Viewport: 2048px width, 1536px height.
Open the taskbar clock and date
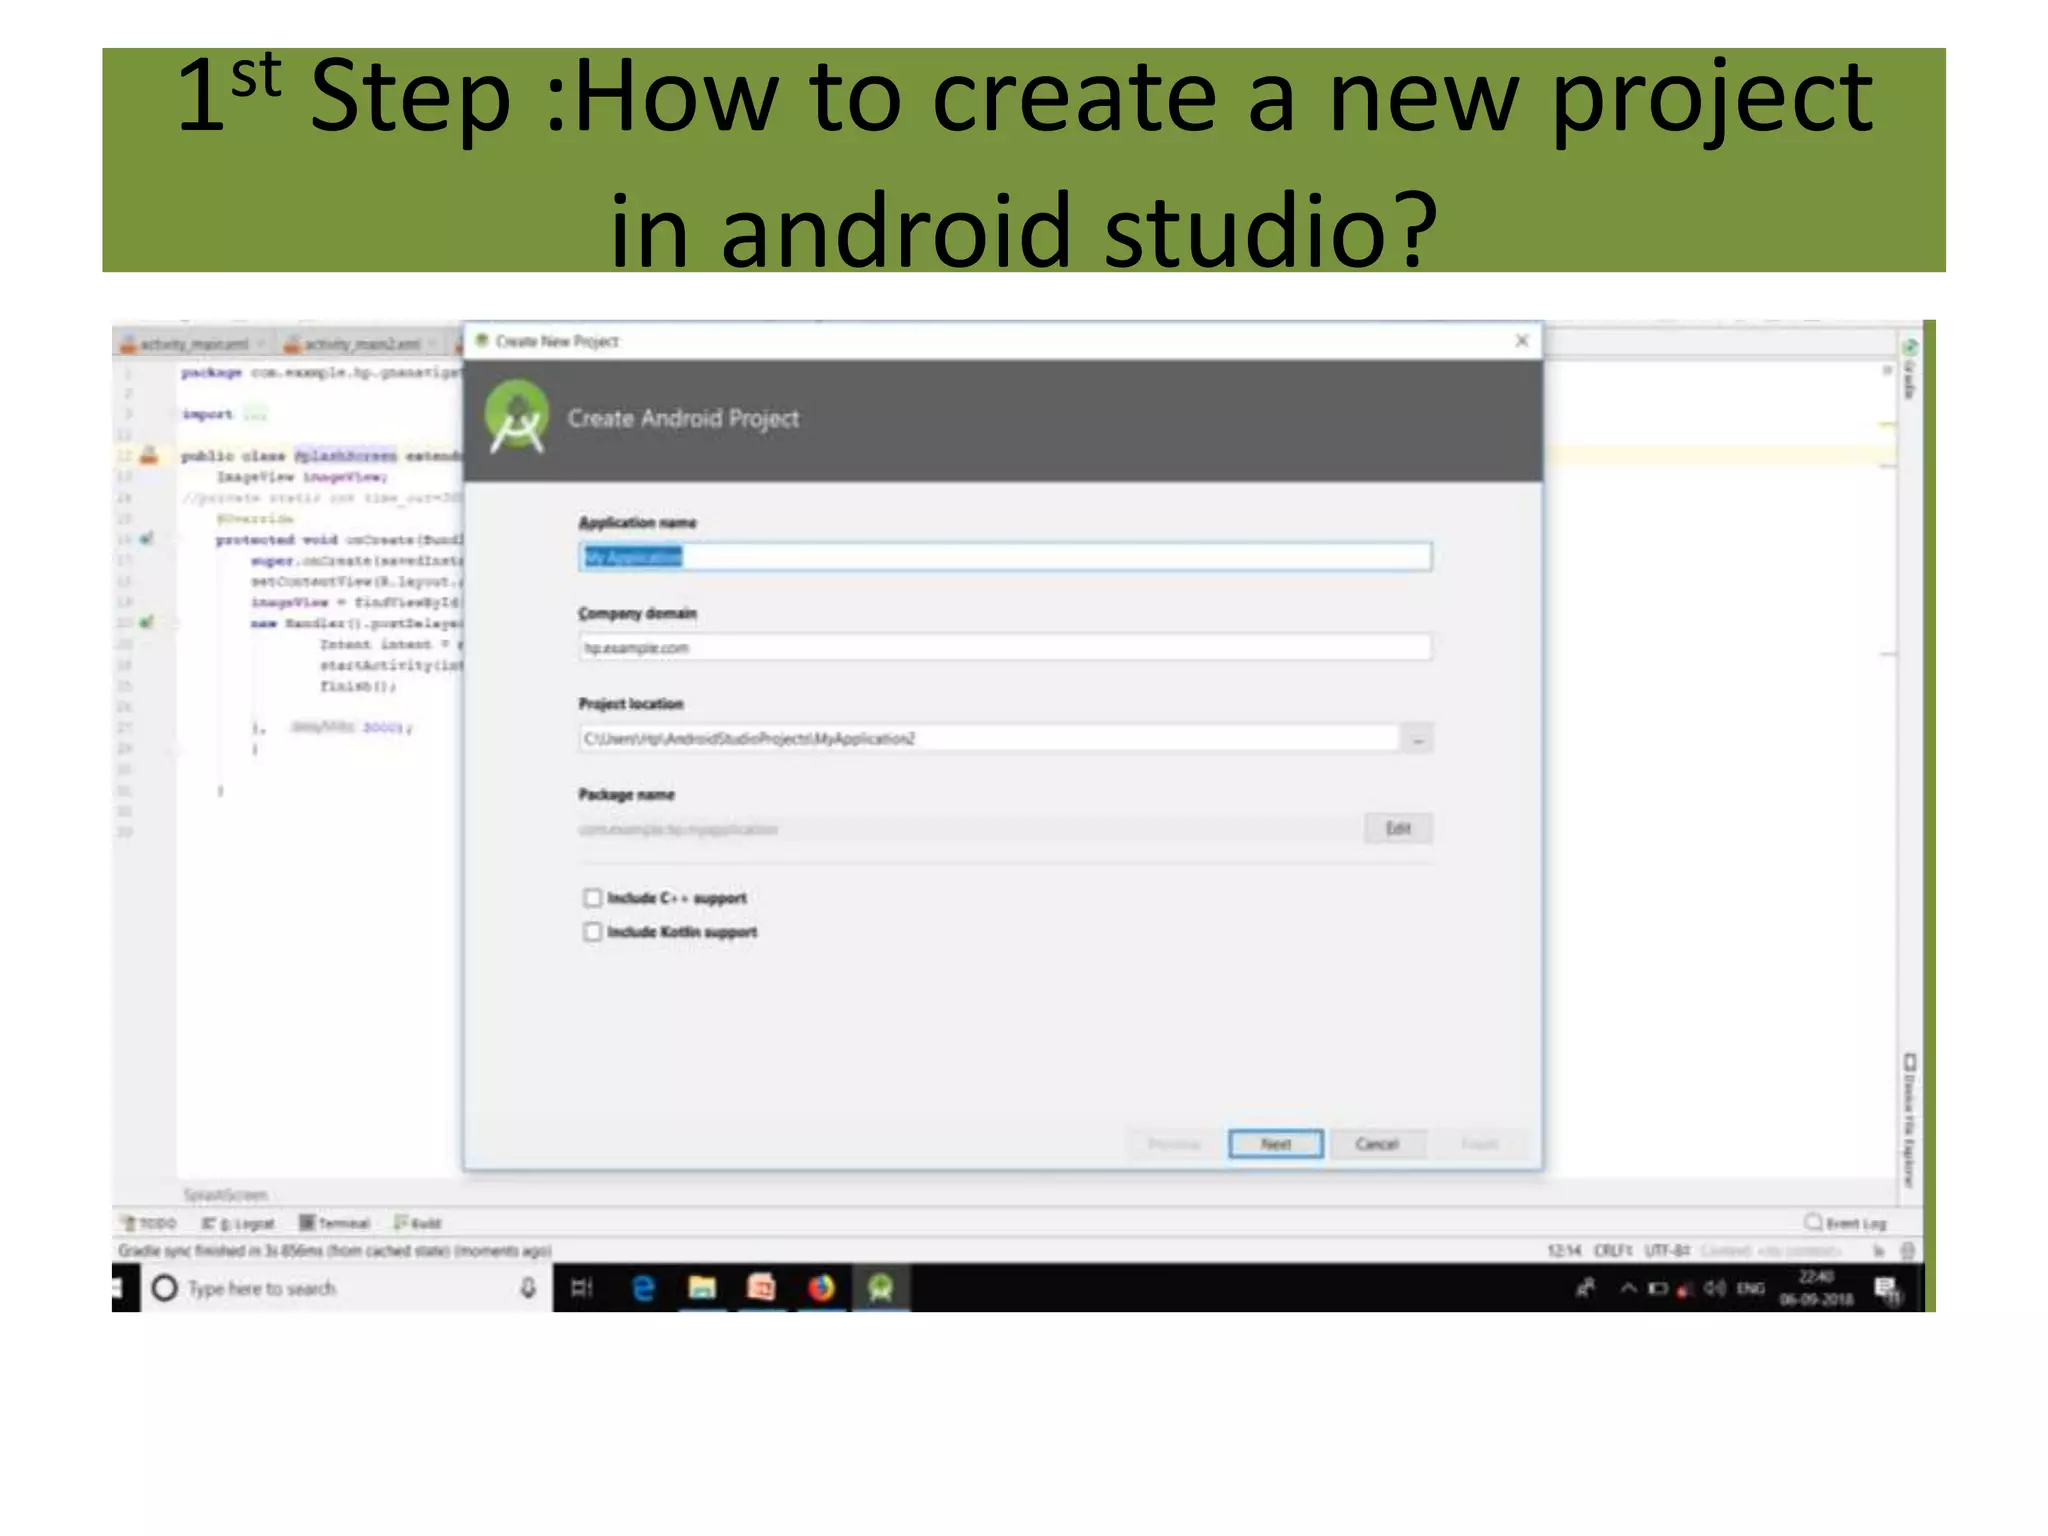[1816, 1288]
